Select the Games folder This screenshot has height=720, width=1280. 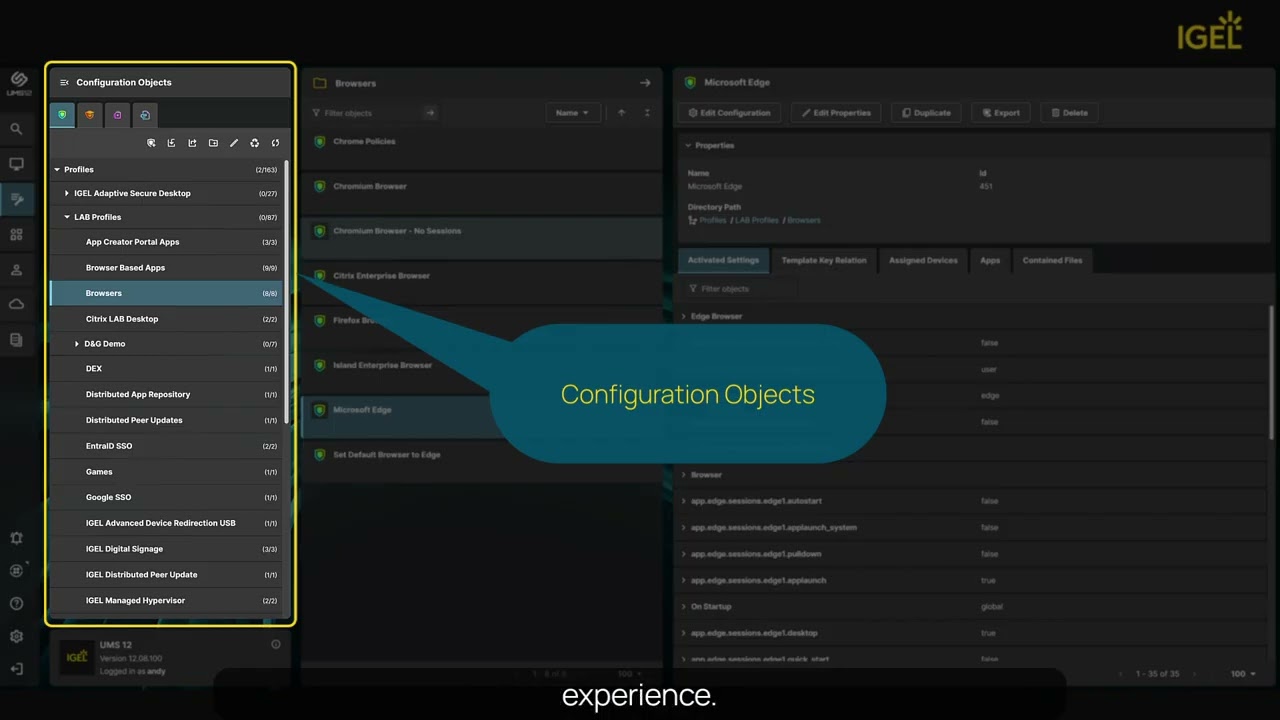coord(166,472)
